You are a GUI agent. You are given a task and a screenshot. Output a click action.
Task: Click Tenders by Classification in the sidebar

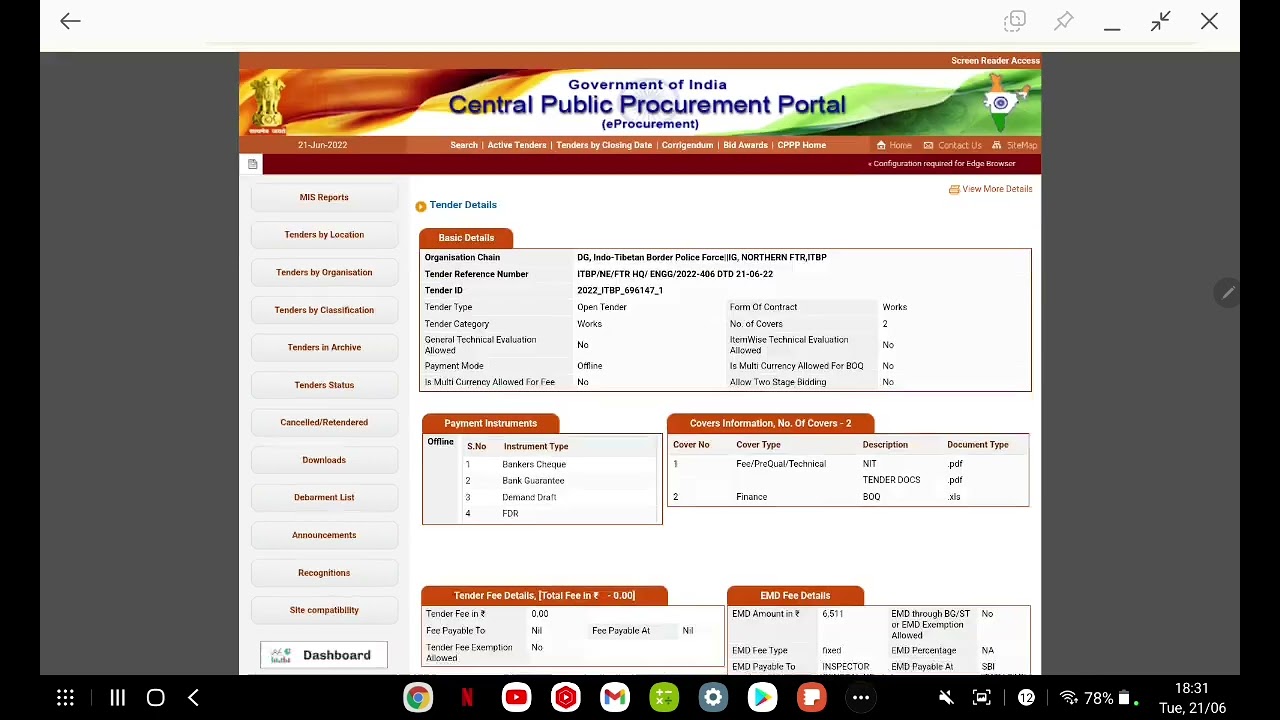click(x=324, y=310)
